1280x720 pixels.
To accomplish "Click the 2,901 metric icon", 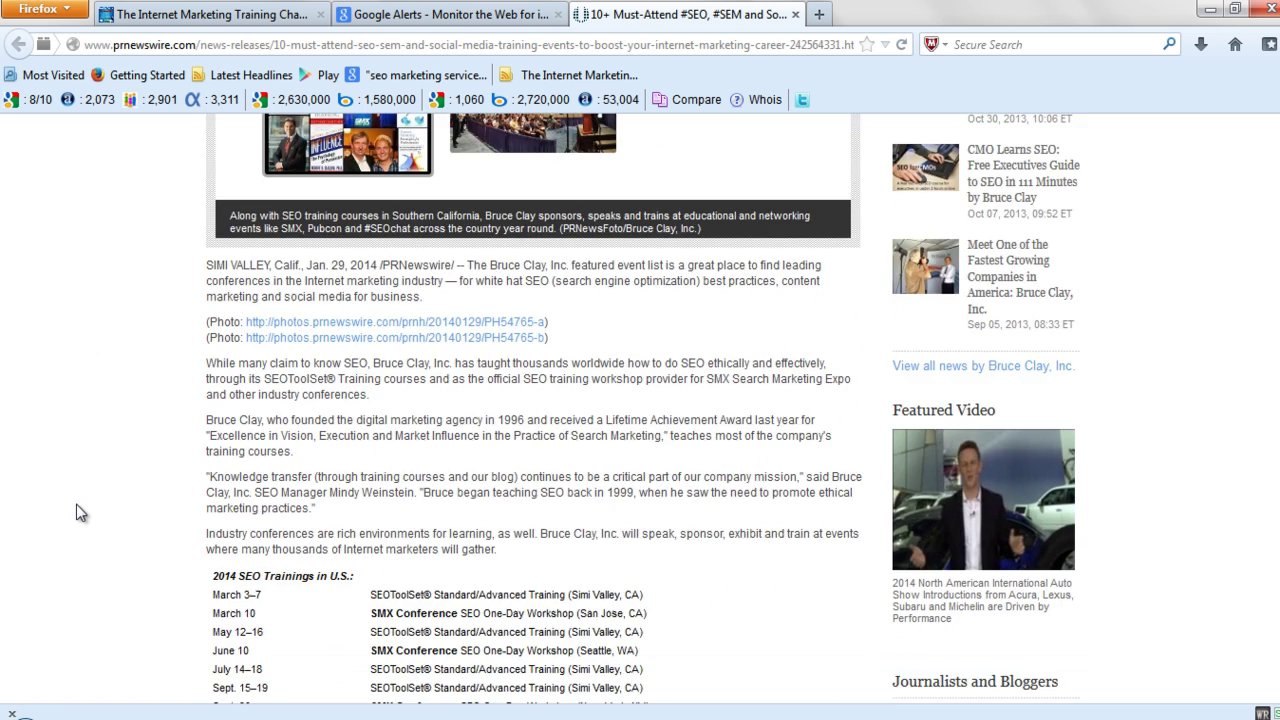I will pyautogui.click(x=131, y=100).
